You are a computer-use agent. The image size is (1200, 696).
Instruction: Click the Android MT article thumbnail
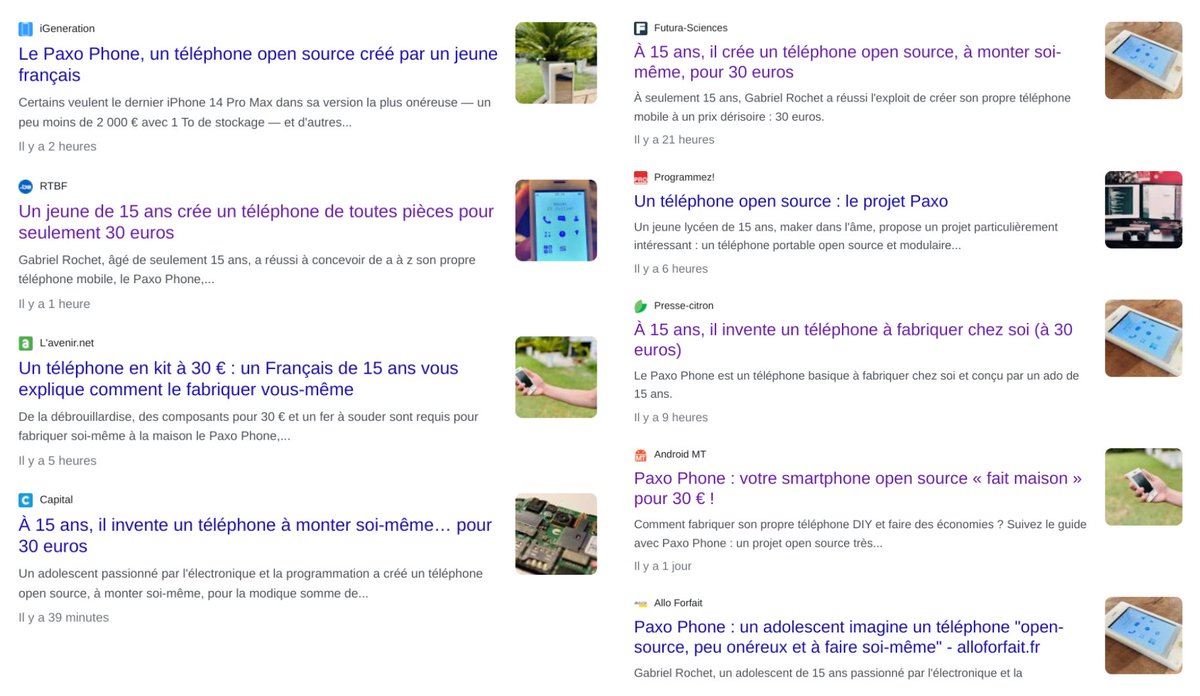tap(1143, 487)
